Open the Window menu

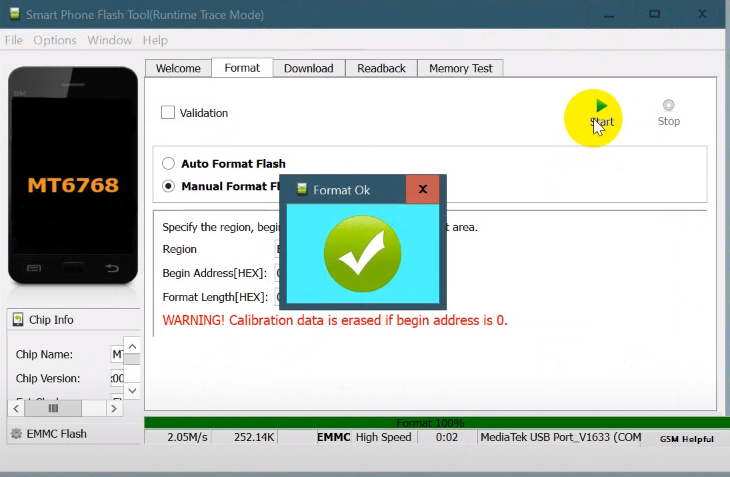pos(109,40)
